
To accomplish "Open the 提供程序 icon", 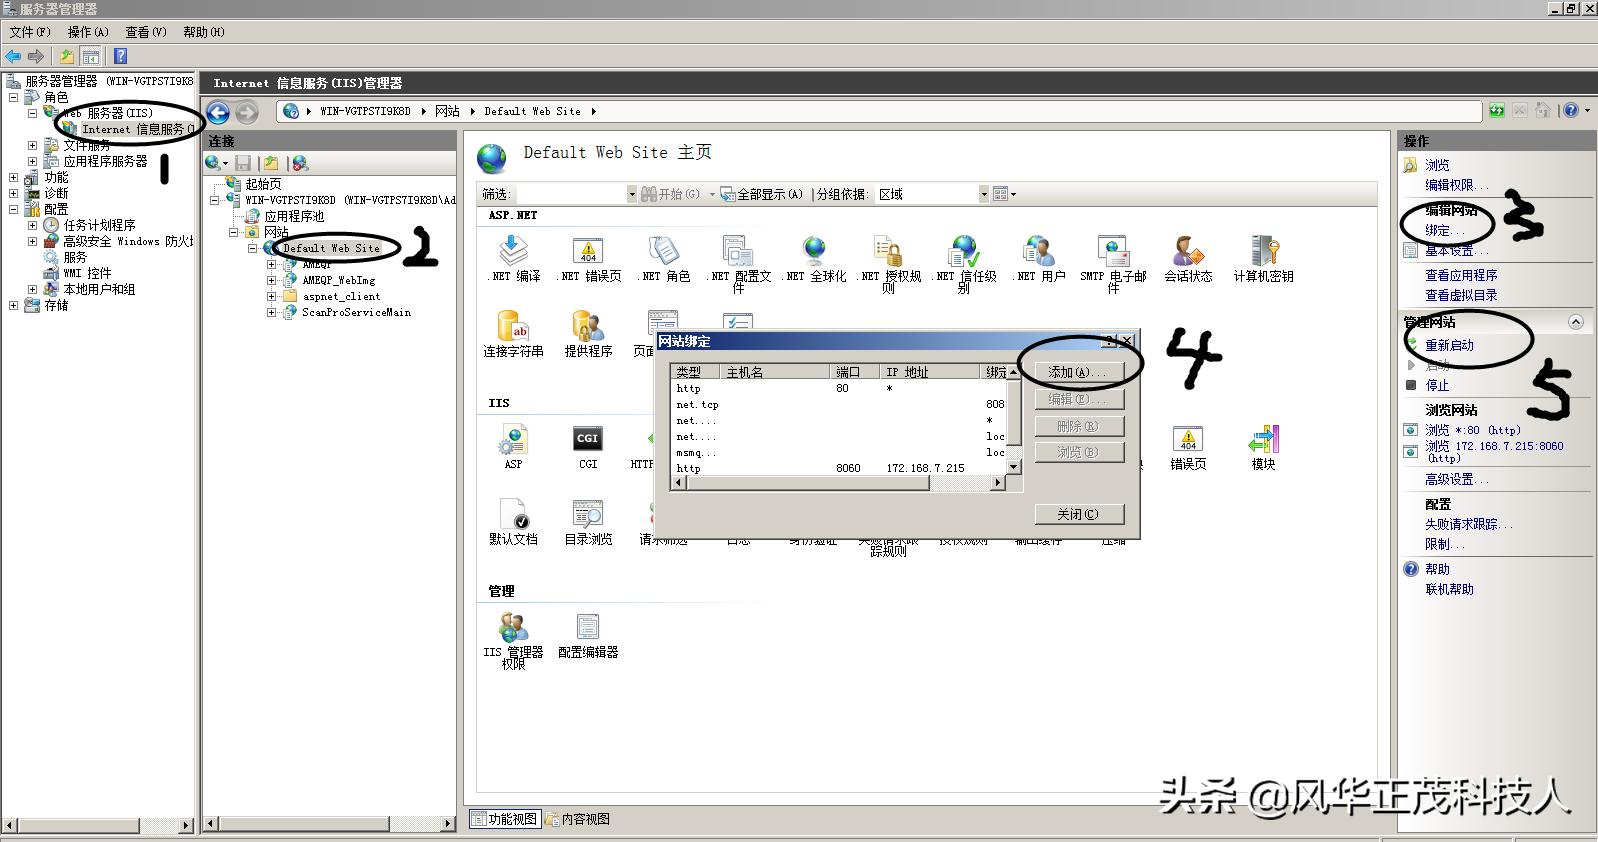I will tap(588, 326).
